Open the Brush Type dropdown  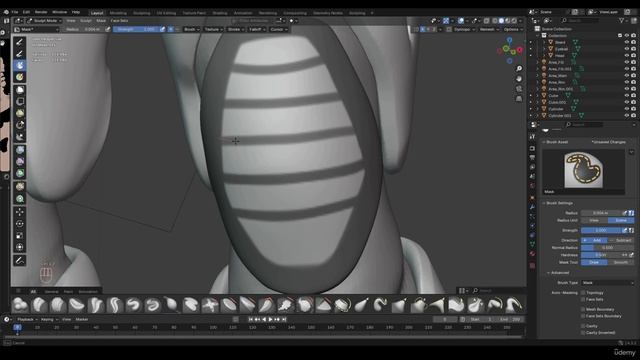608,282
